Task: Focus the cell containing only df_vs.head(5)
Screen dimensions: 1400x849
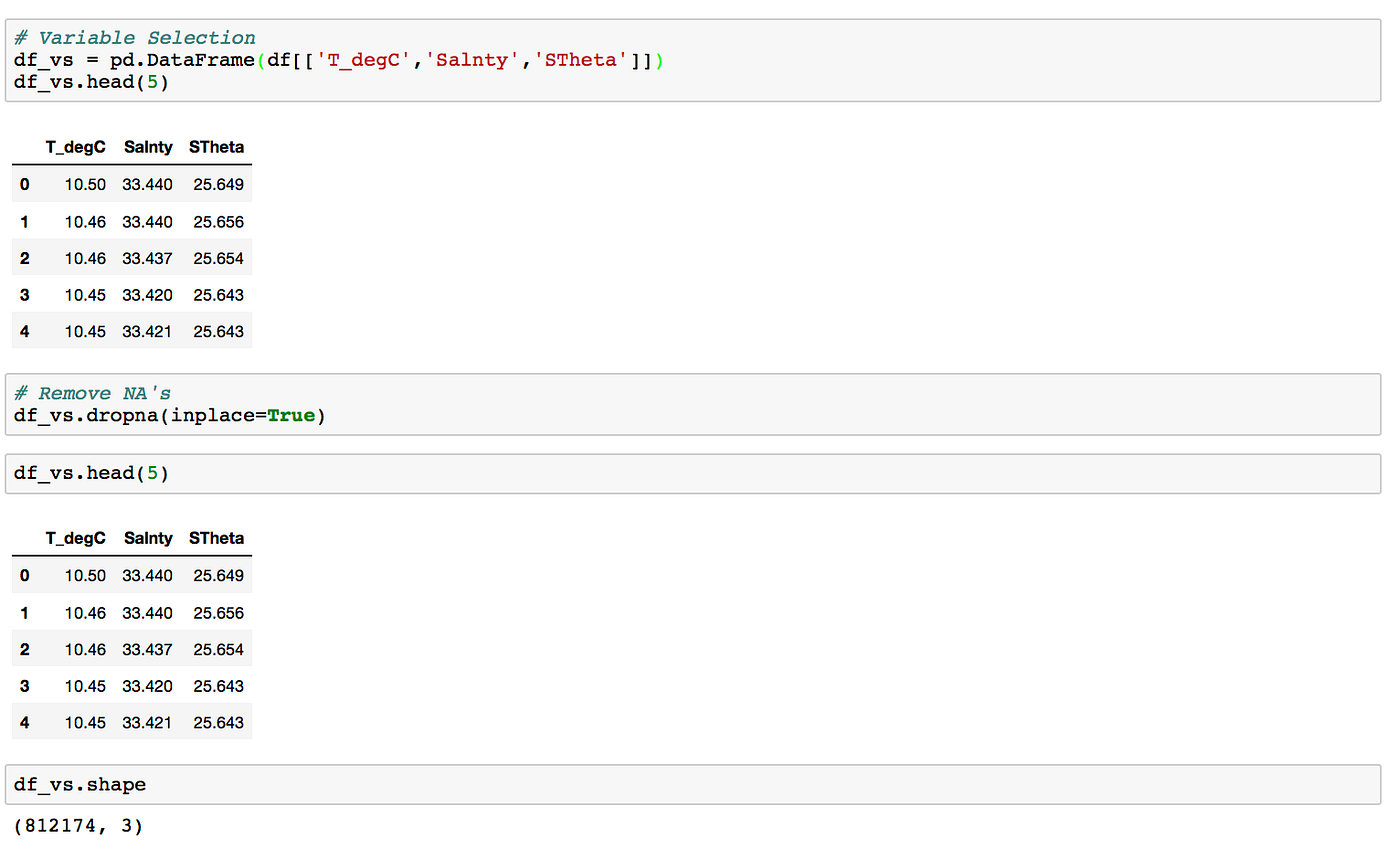Action: pos(693,473)
